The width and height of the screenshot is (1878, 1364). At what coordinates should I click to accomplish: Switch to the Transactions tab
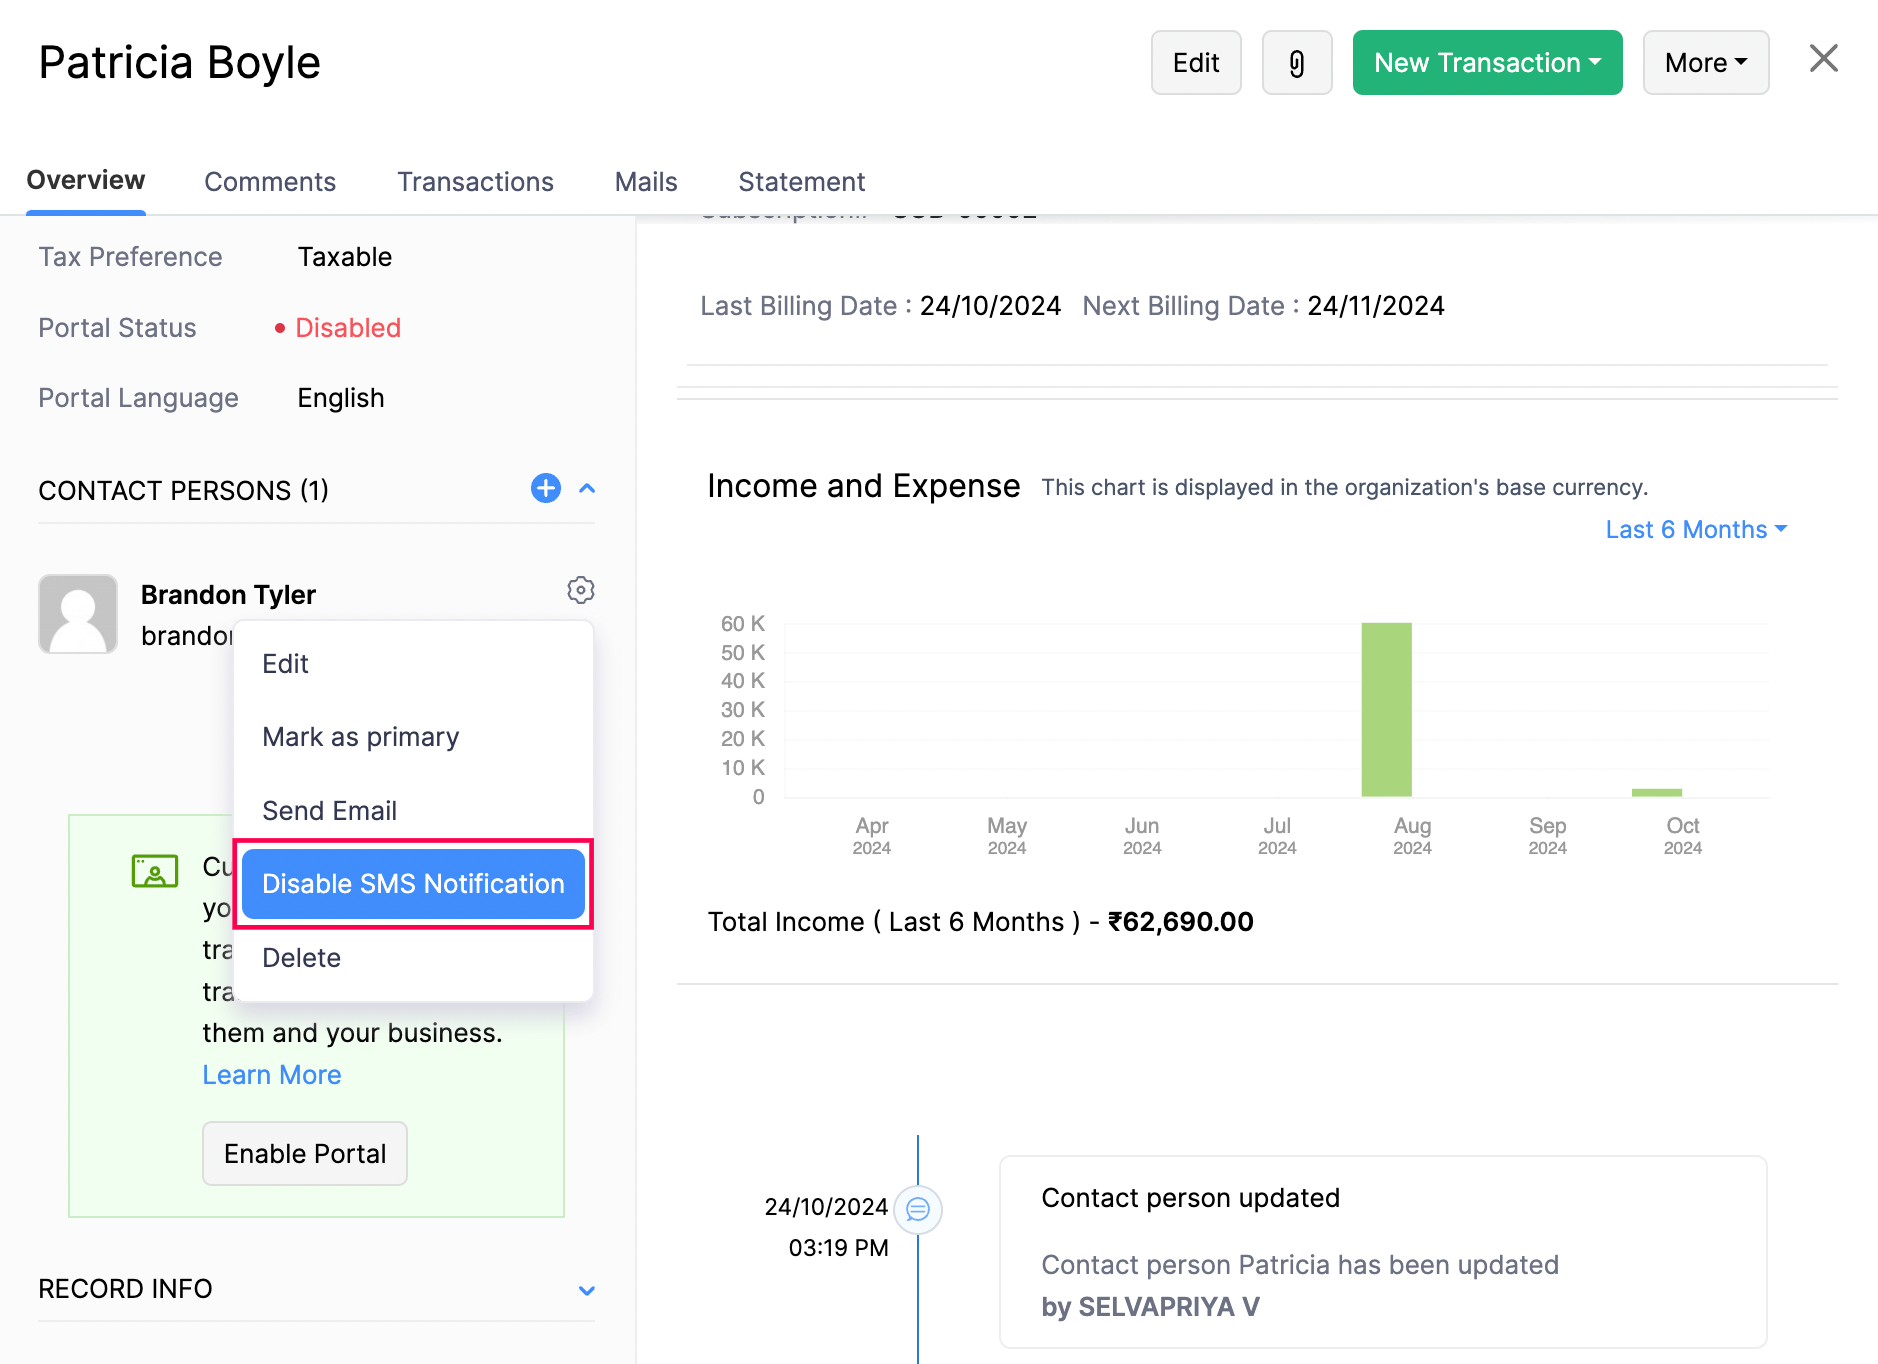(x=475, y=182)
